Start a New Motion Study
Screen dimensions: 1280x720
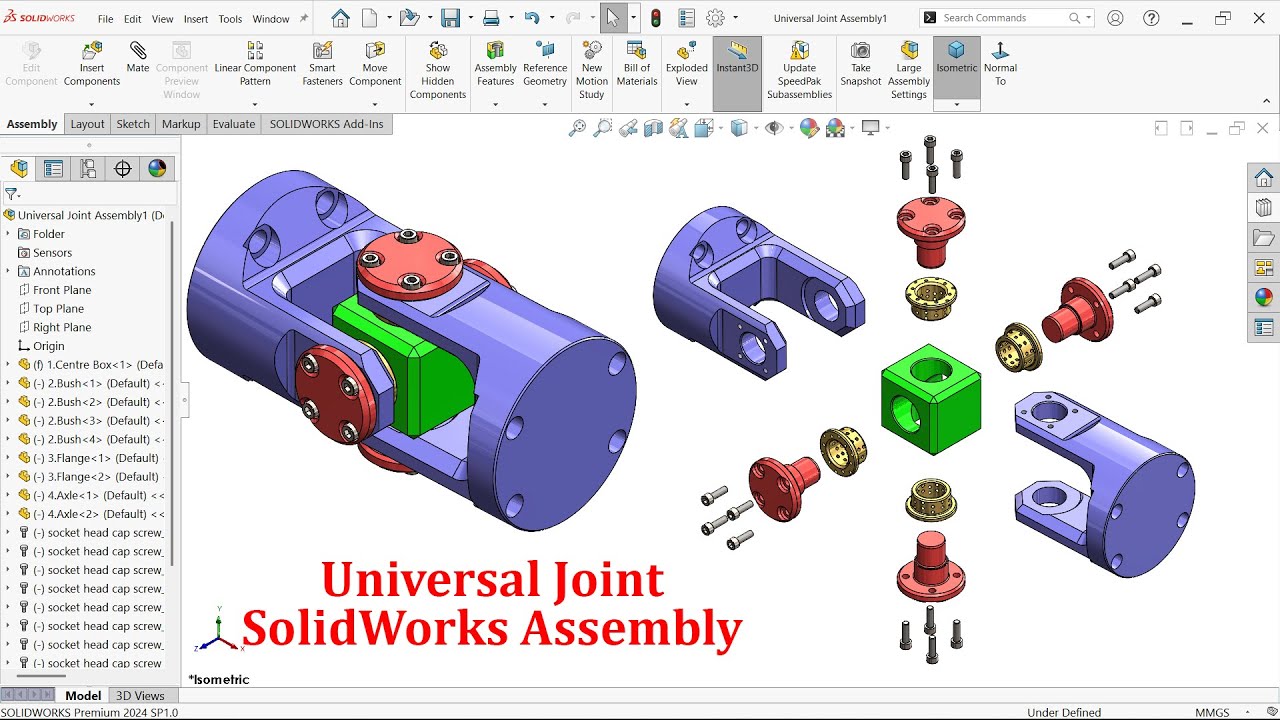592,70
